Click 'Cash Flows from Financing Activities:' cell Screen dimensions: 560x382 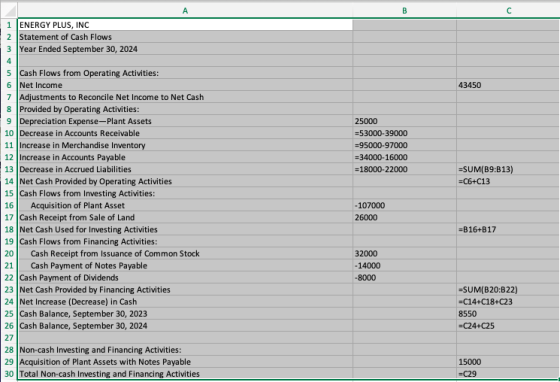coord(185,242)
